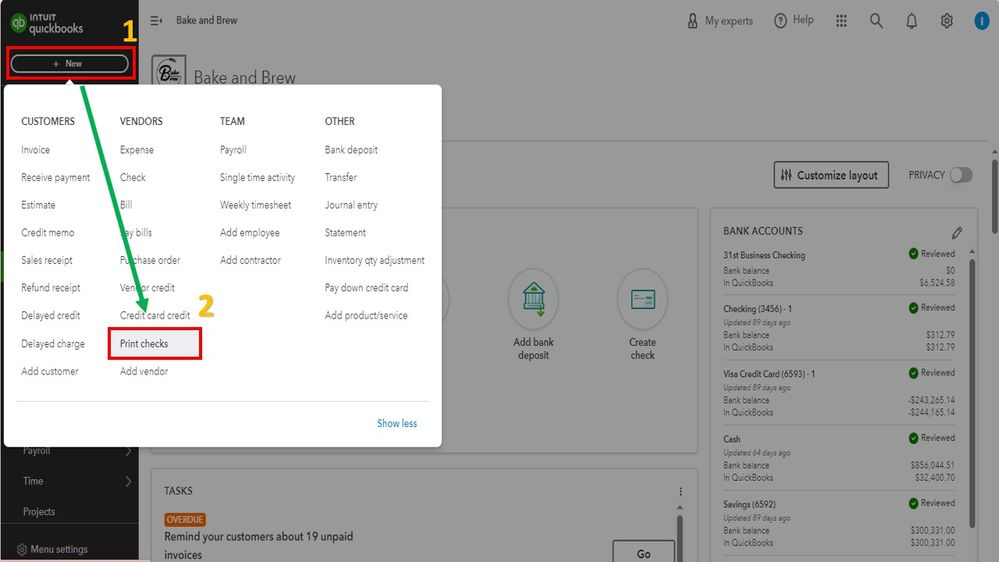This screenshot has height=562, width=999.
Task: Open the settings gear icon
Action: (947, 21)
